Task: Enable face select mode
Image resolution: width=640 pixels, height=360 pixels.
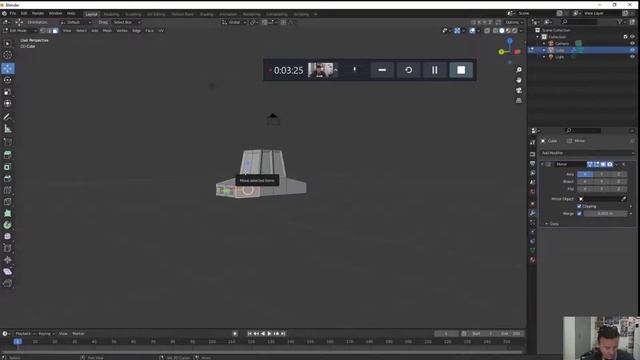Action: [x=56, y=31]
